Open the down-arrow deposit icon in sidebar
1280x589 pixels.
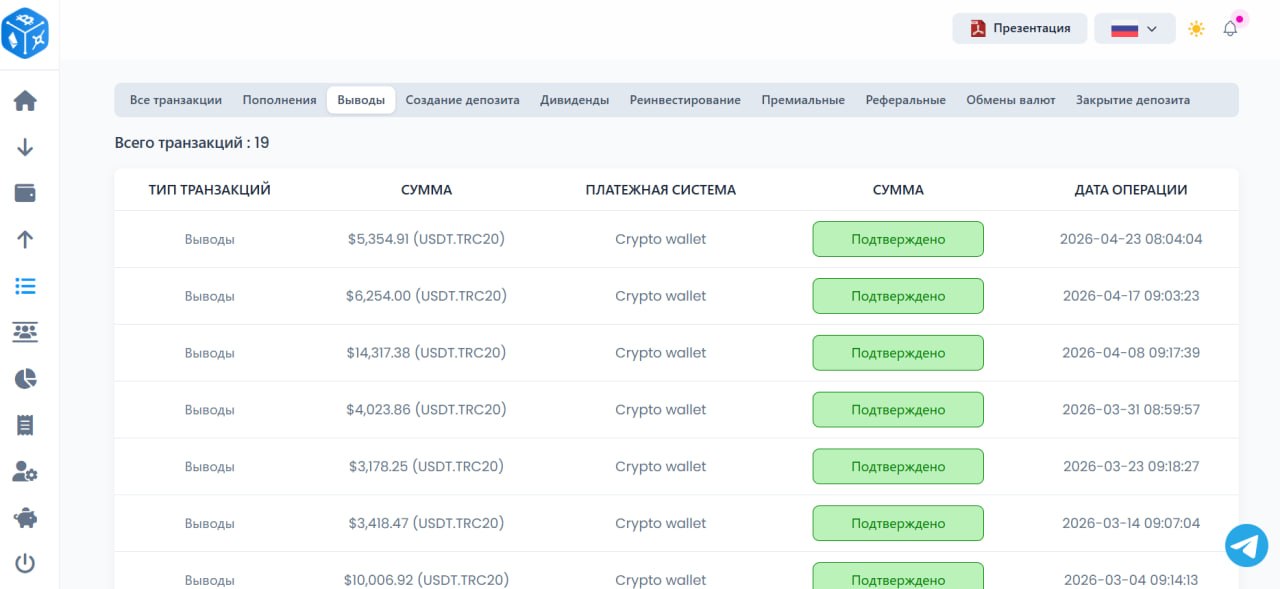click(x=25, y=147)
